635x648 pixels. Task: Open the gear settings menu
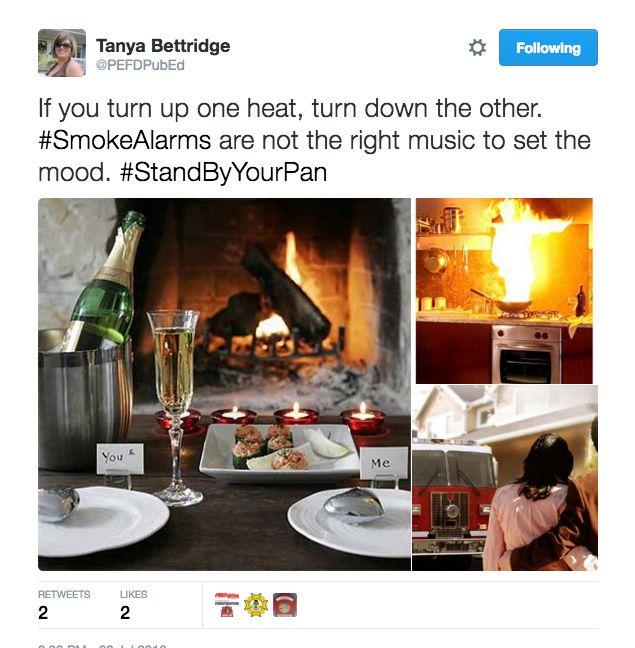tap(477, 48)
